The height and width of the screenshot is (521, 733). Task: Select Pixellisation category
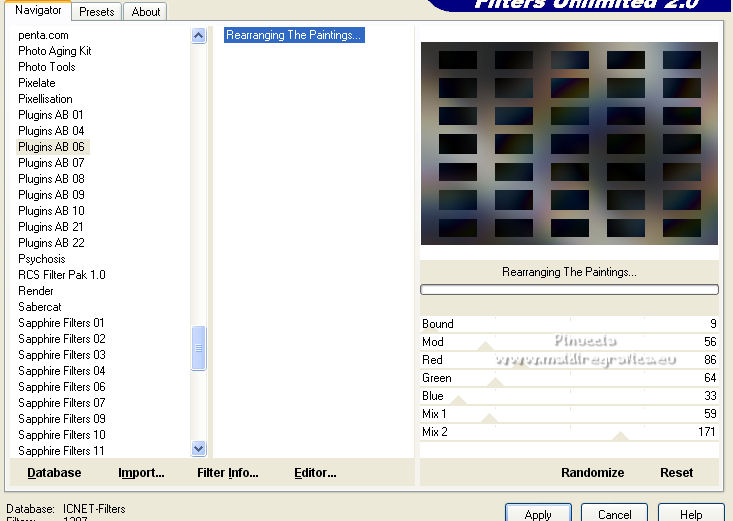tap(45, 99)
